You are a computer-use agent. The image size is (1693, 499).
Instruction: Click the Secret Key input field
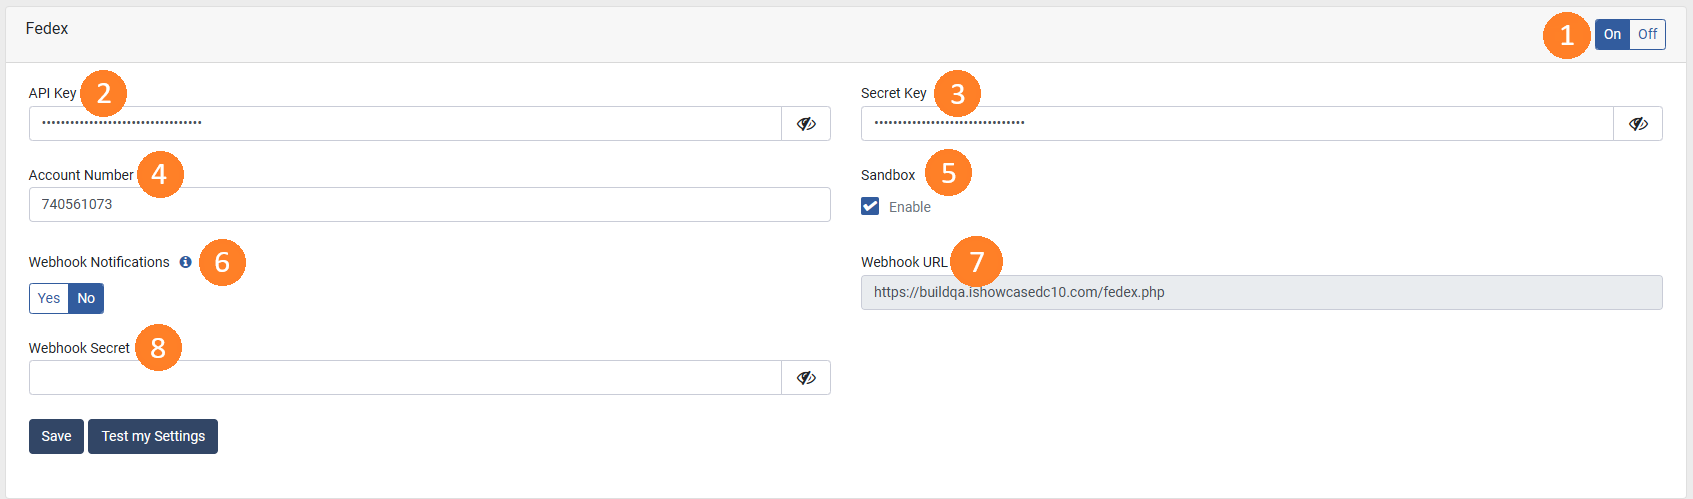1237,124
